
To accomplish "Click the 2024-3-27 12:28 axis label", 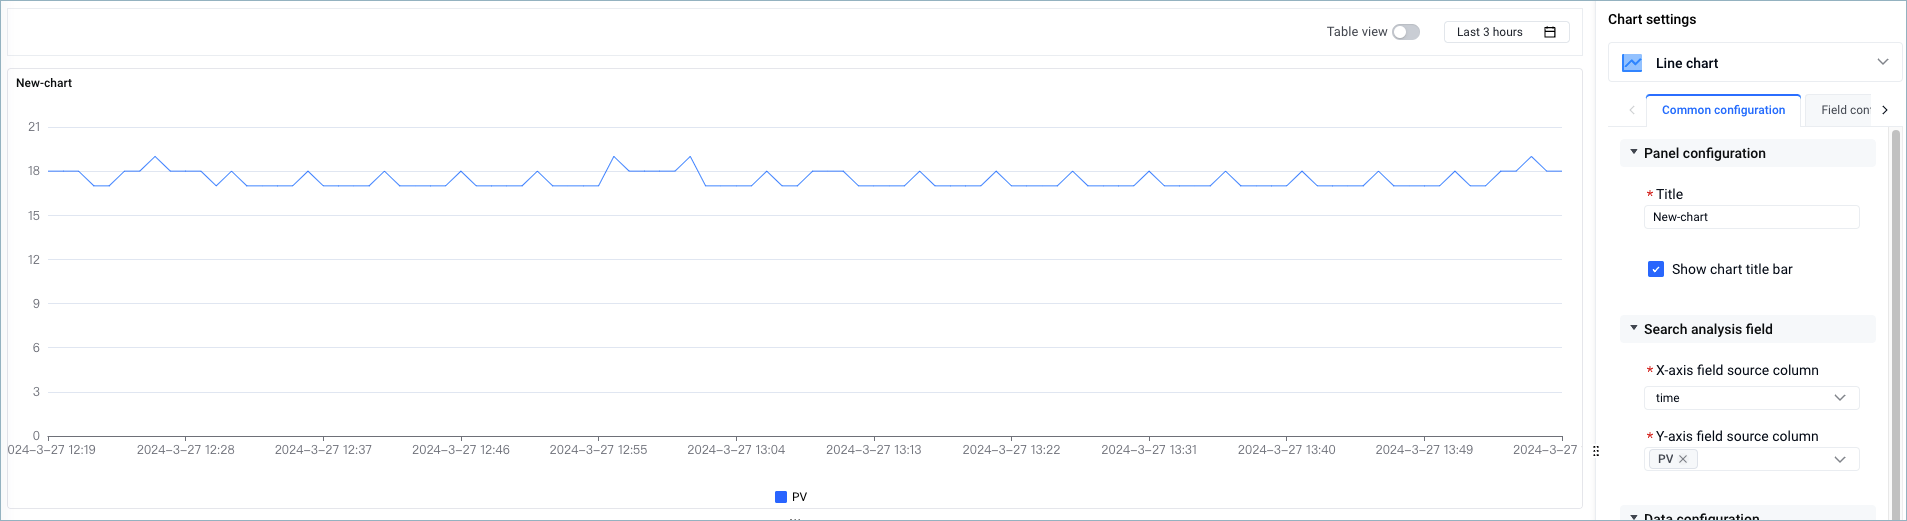I will click(x=186, y=450).
